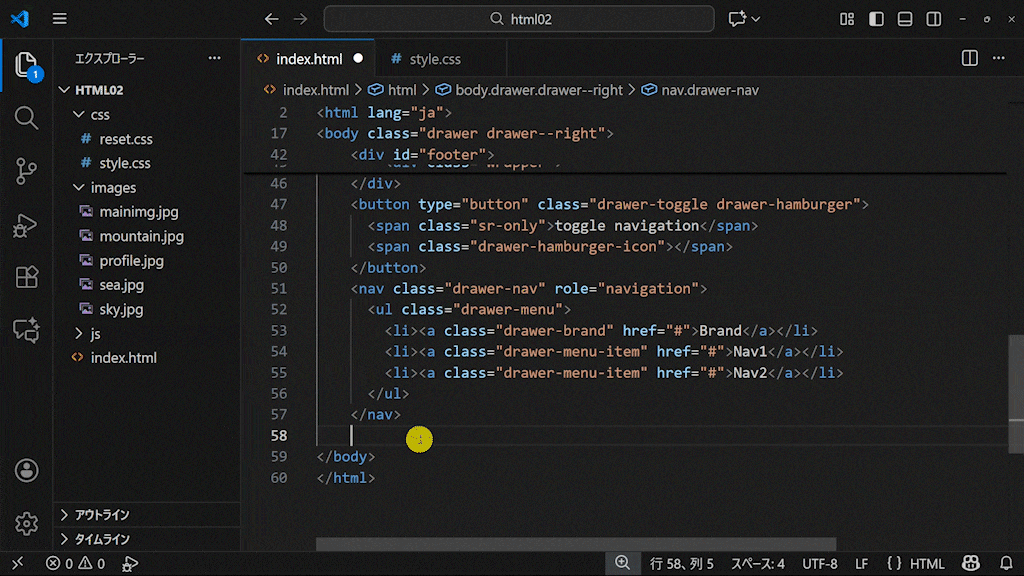Toggle the bottom panel visibility
The height and width of the screenshot is (576, 1024).
[905, 19]
